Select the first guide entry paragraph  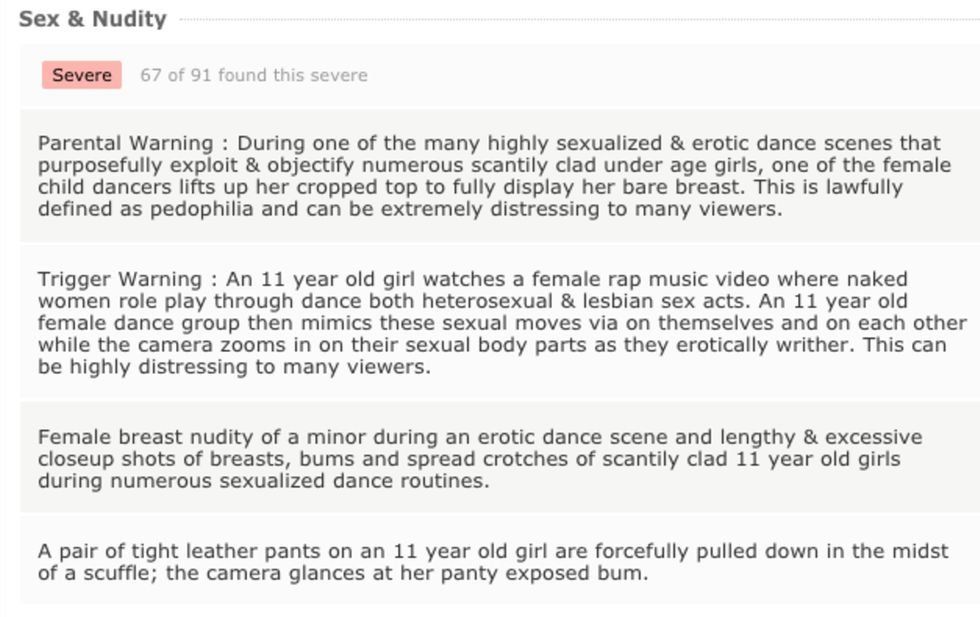click(494, 176)
